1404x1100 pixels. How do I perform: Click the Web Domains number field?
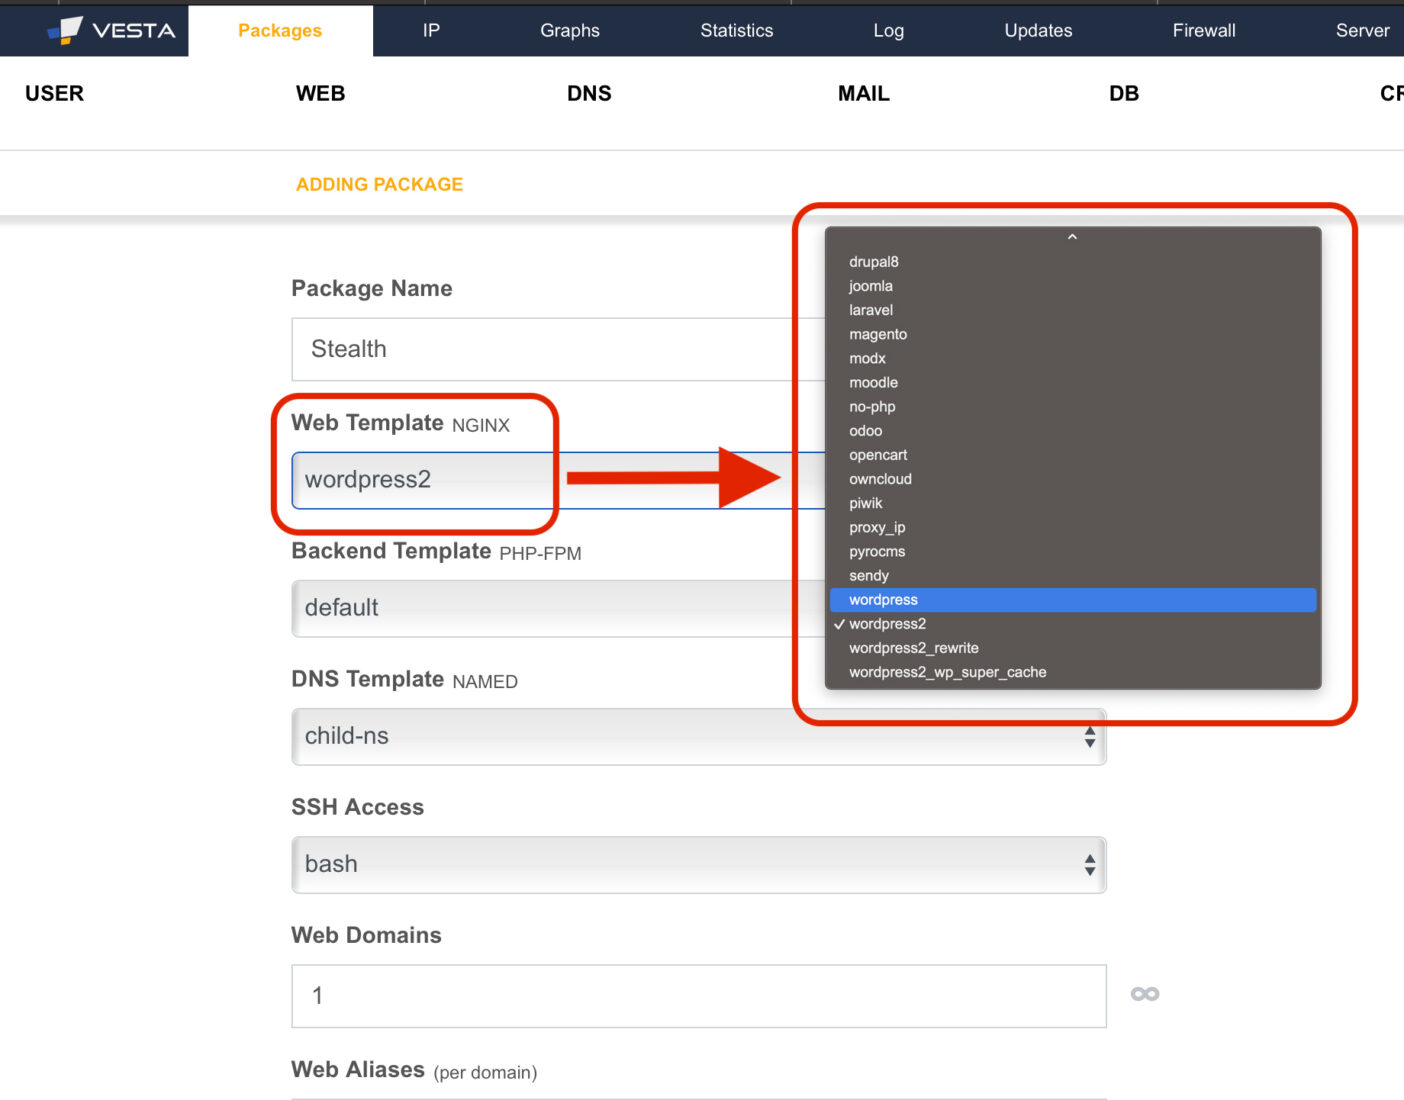click(x=698, y=996)
